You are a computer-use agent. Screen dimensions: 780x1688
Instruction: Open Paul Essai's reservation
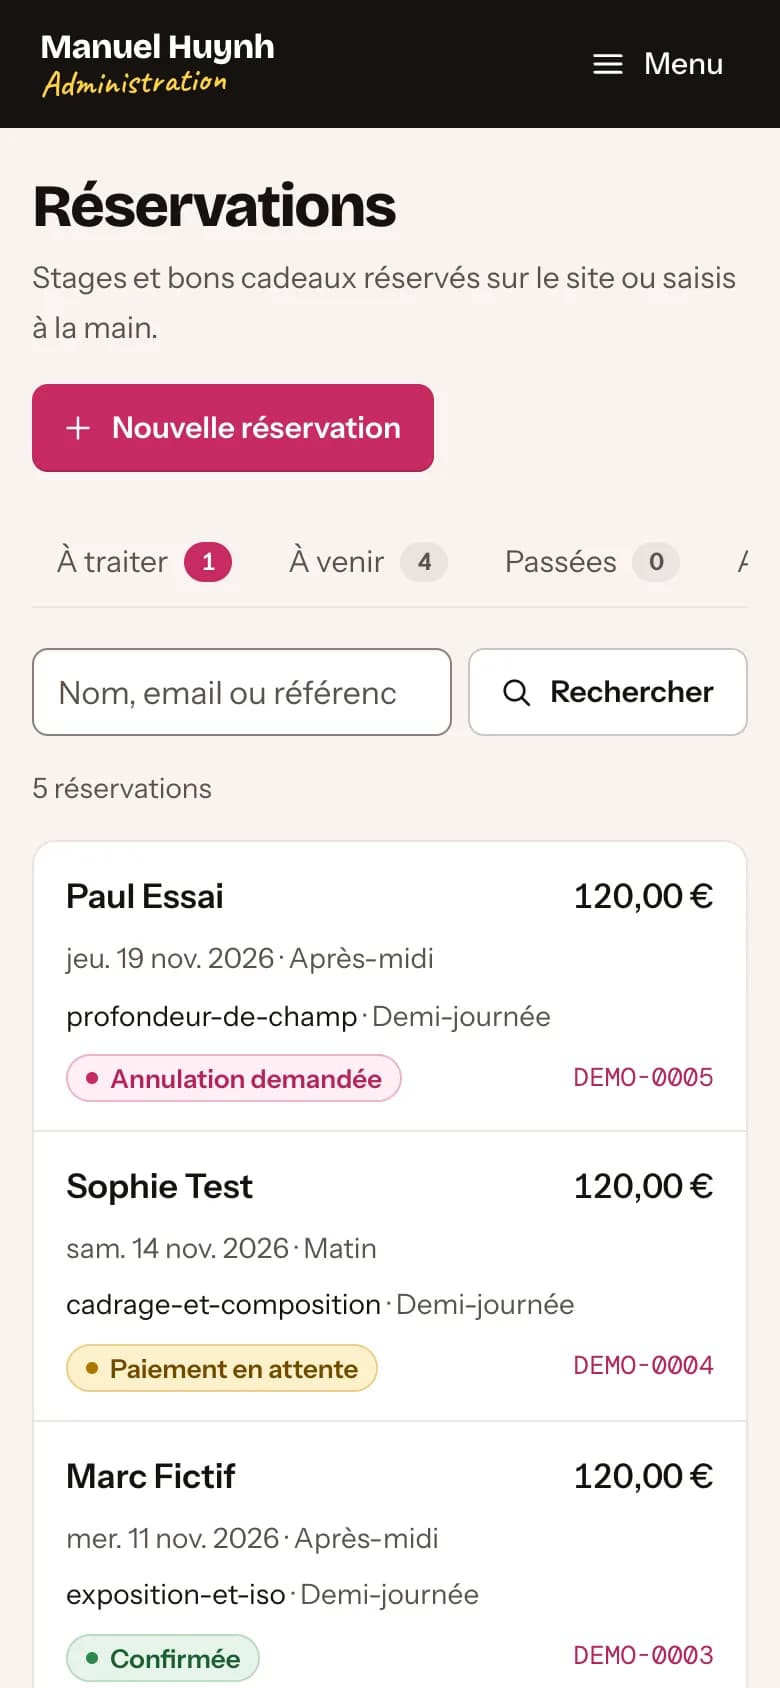coord(390,987)
